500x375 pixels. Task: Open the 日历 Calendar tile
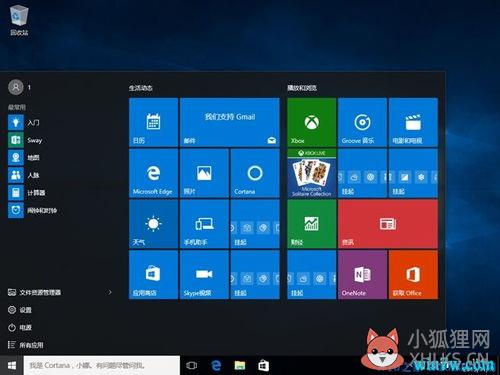pos(153,122)
